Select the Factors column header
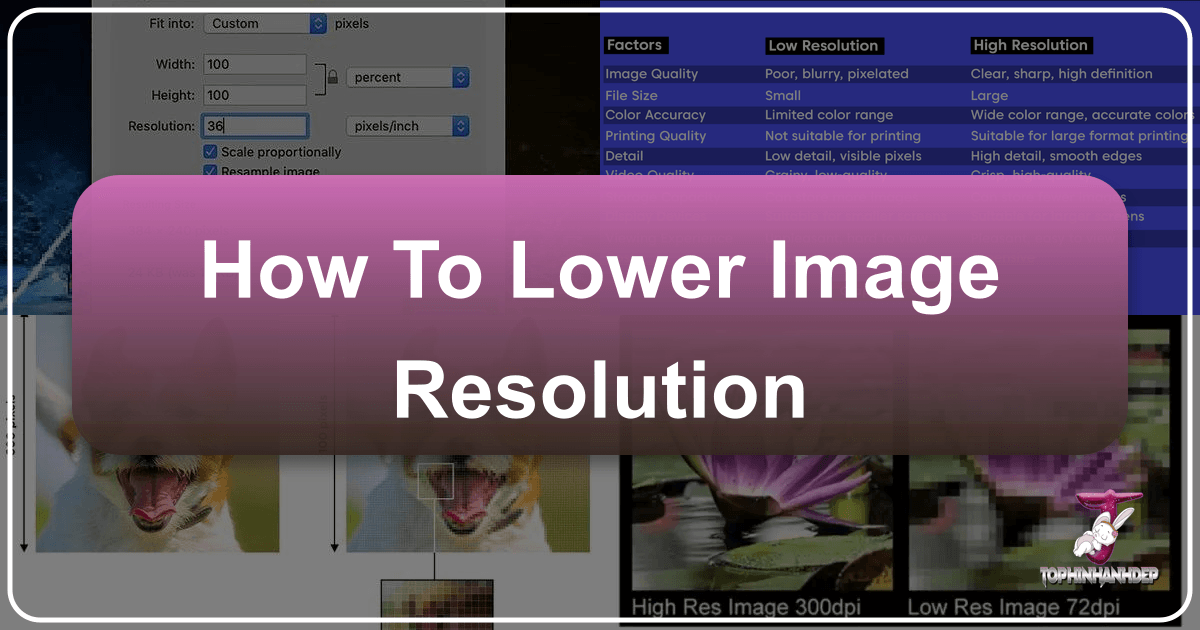The height and width of the screenshot is (630, 1200). click(634, 45)
